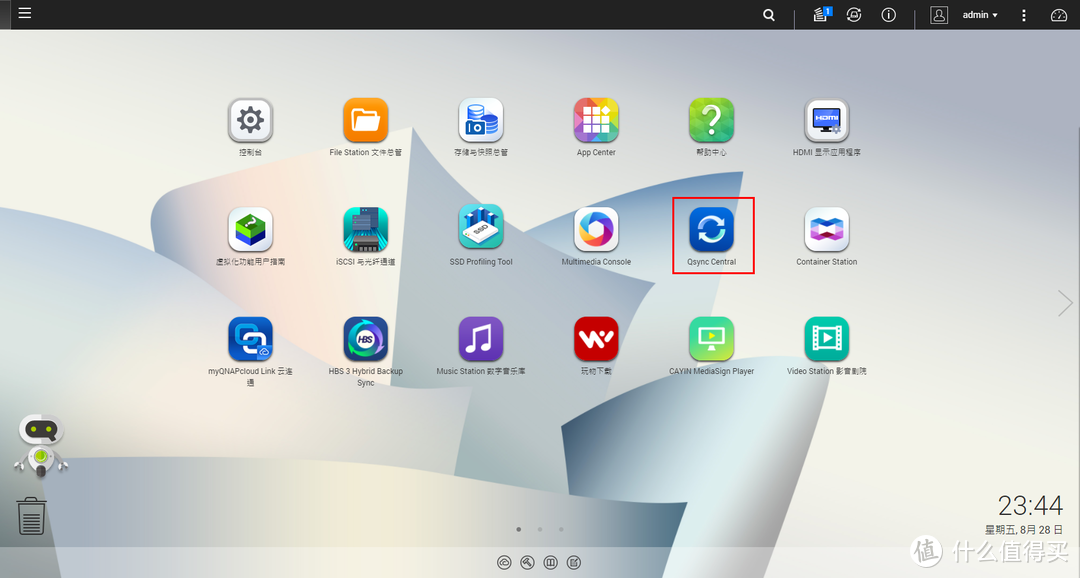Launch File Station app
Viewport: 1080px width, 578px height.
tap(366, 121)
